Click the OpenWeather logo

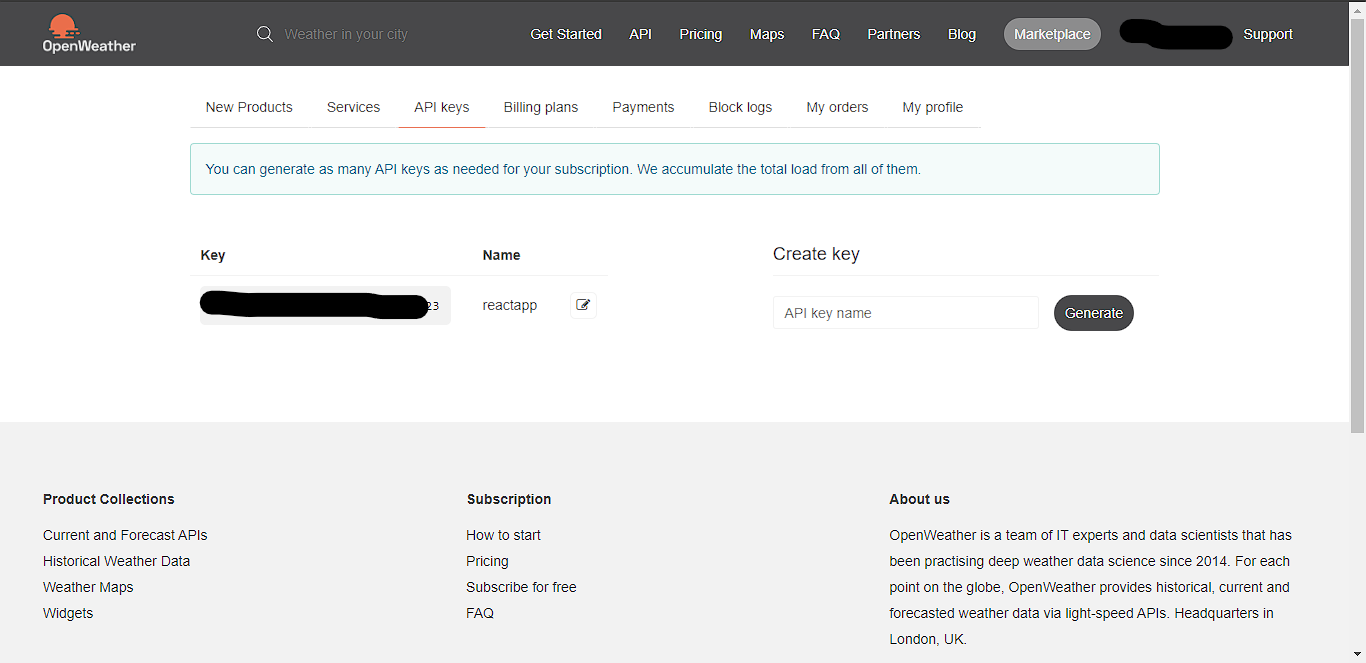[x=89, y=33]
